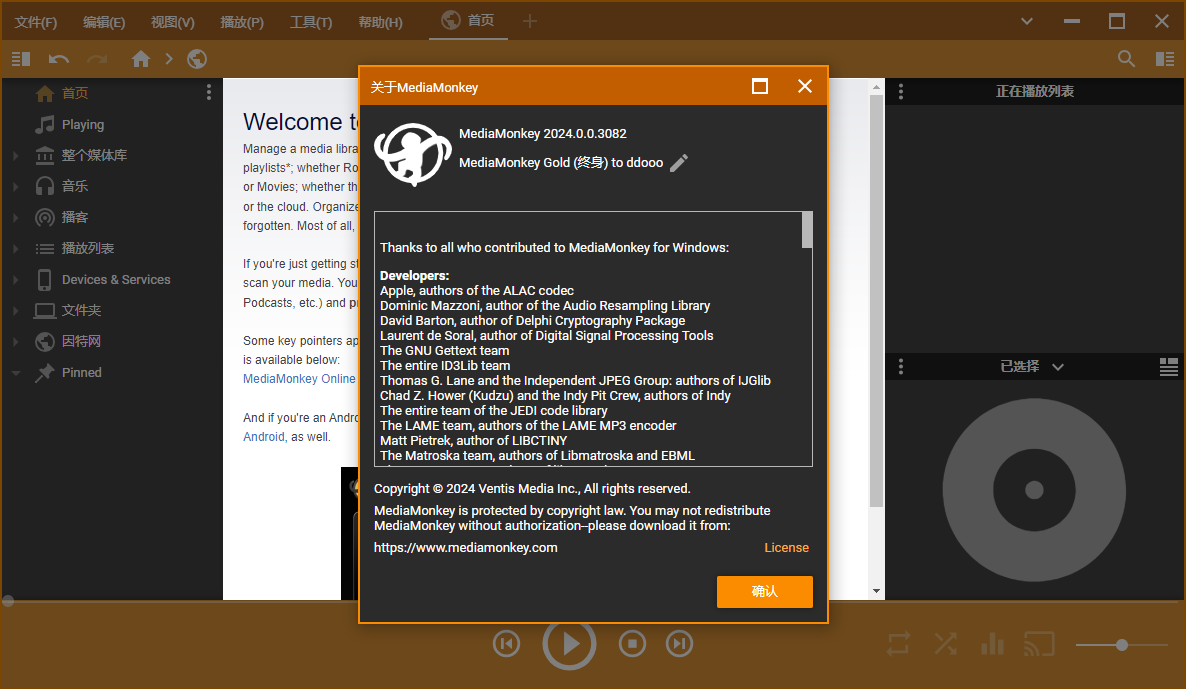Expand the 因特网 tree node
This screenshot has width=1186, height=689.
[x=15, y=341]
